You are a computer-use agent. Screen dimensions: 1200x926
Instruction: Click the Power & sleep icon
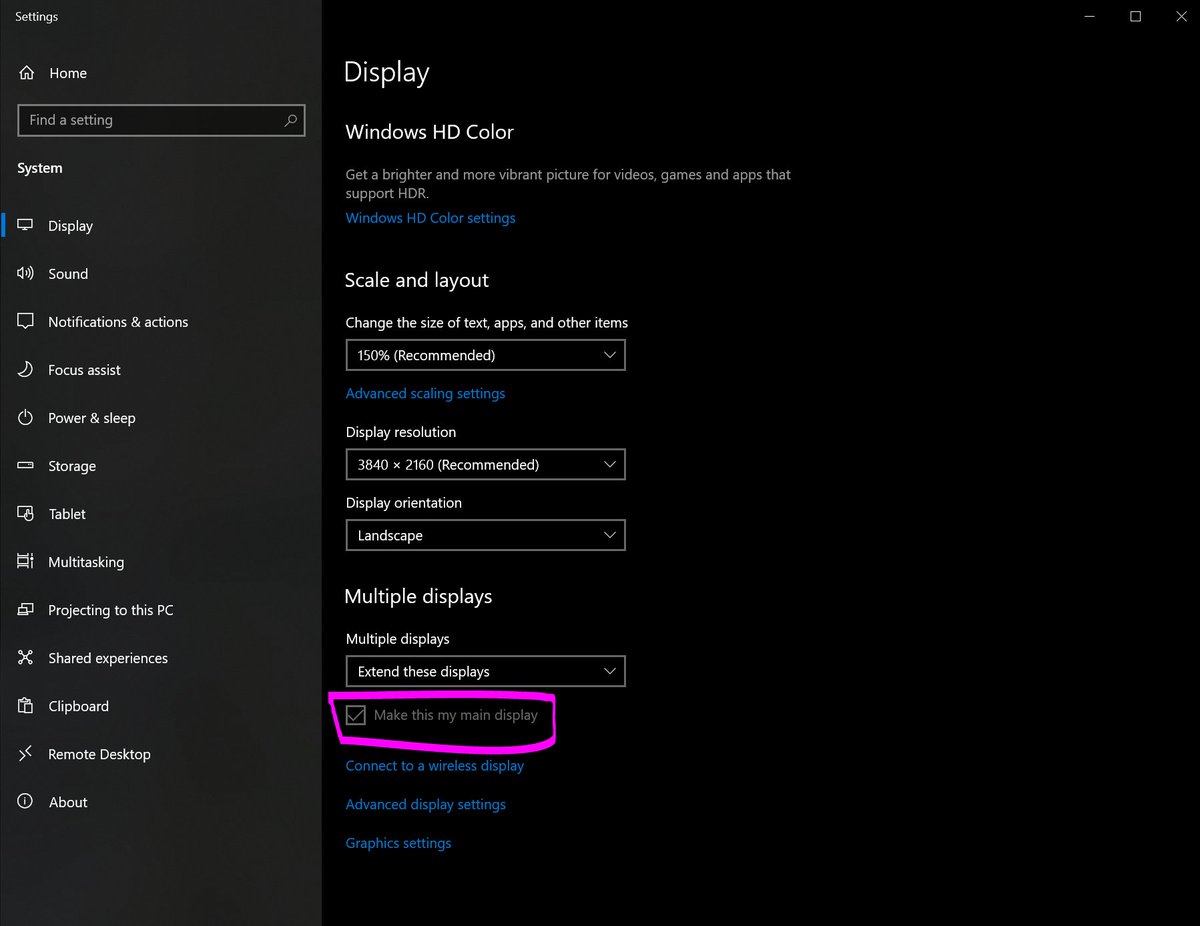click(26, 418)
